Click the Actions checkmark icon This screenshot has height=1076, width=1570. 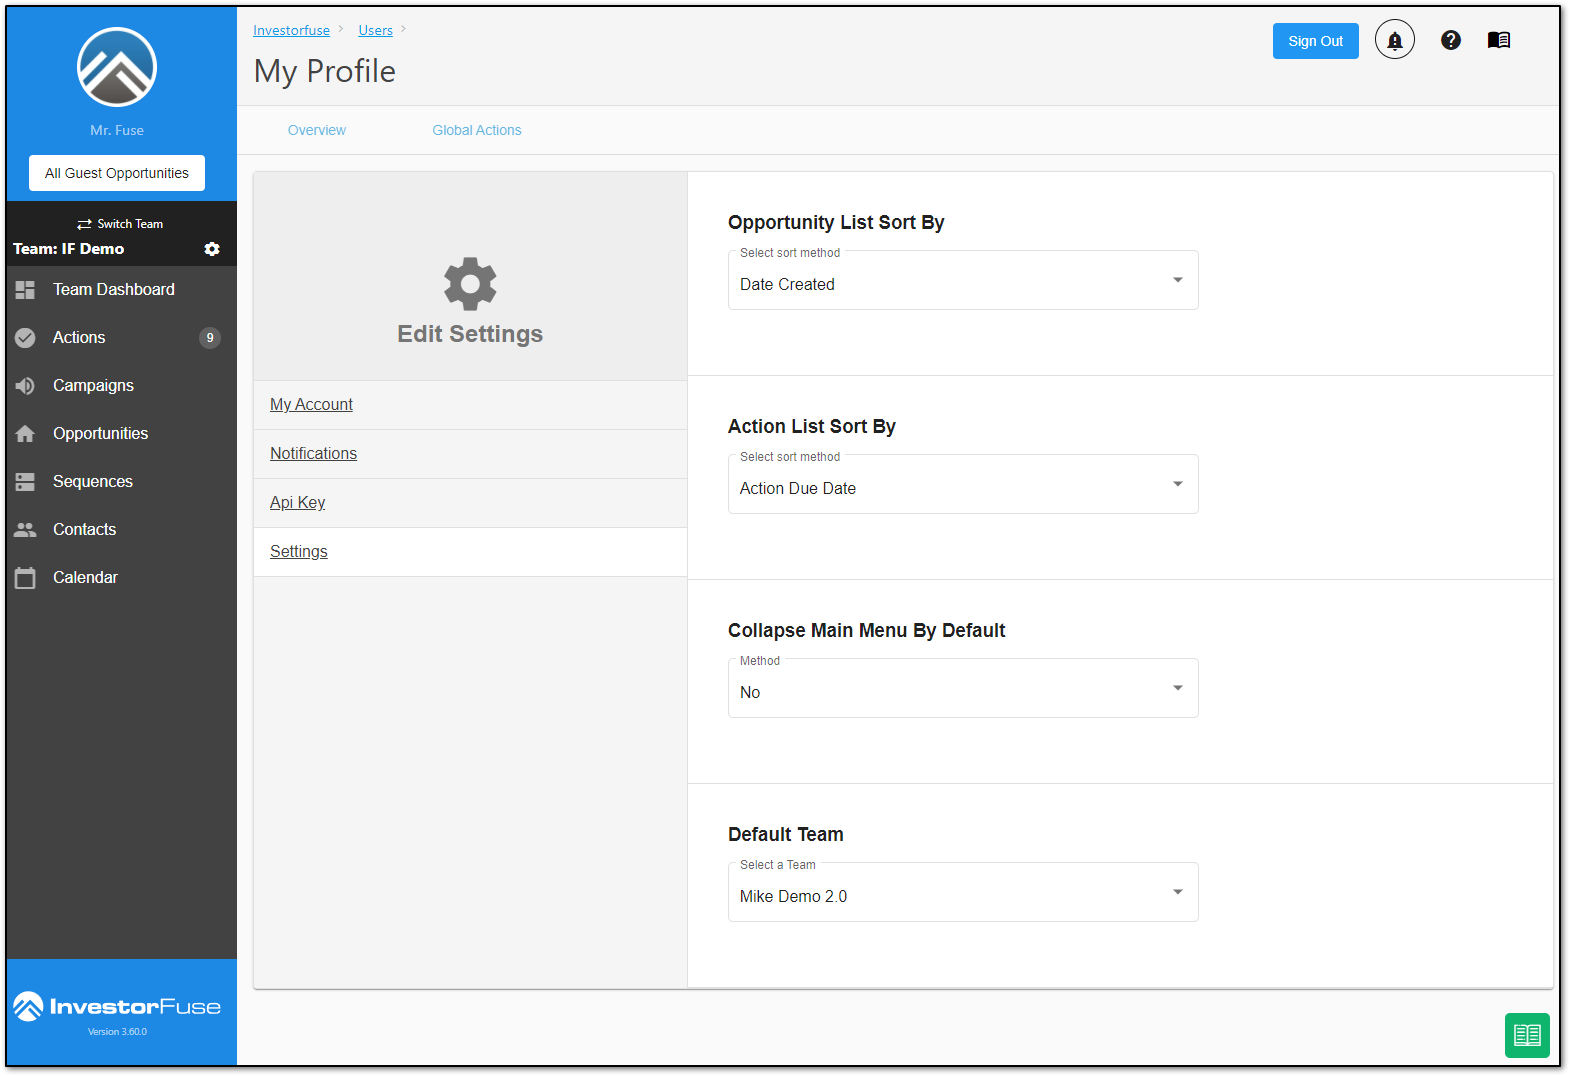click(x=25, y=338)
